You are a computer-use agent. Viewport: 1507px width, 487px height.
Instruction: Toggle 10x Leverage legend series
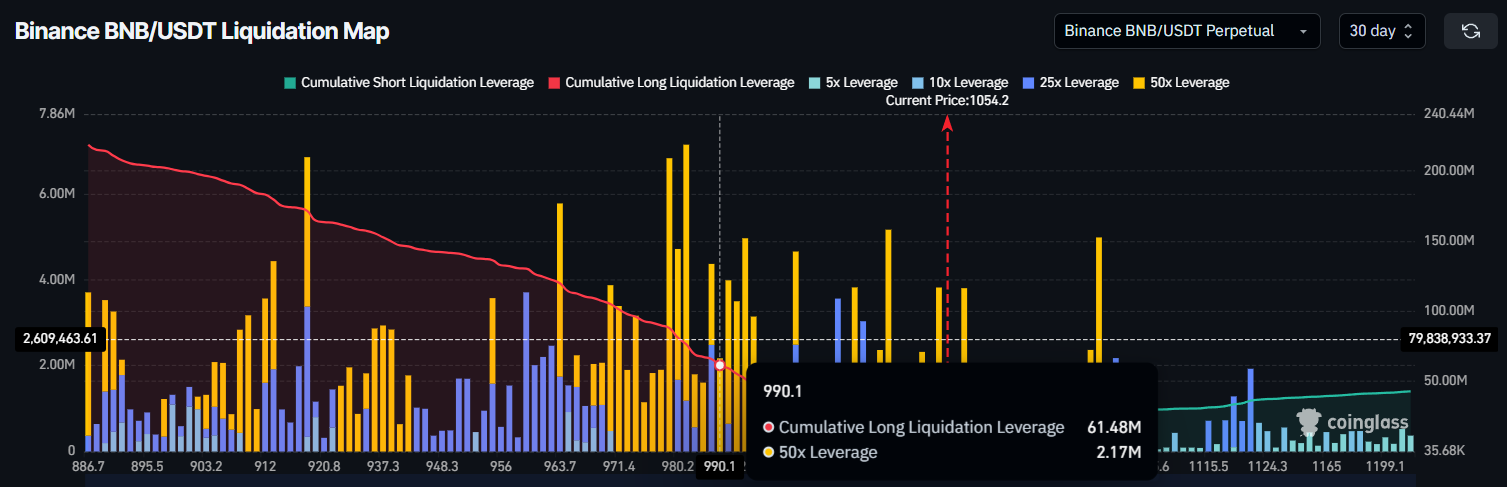960,82
